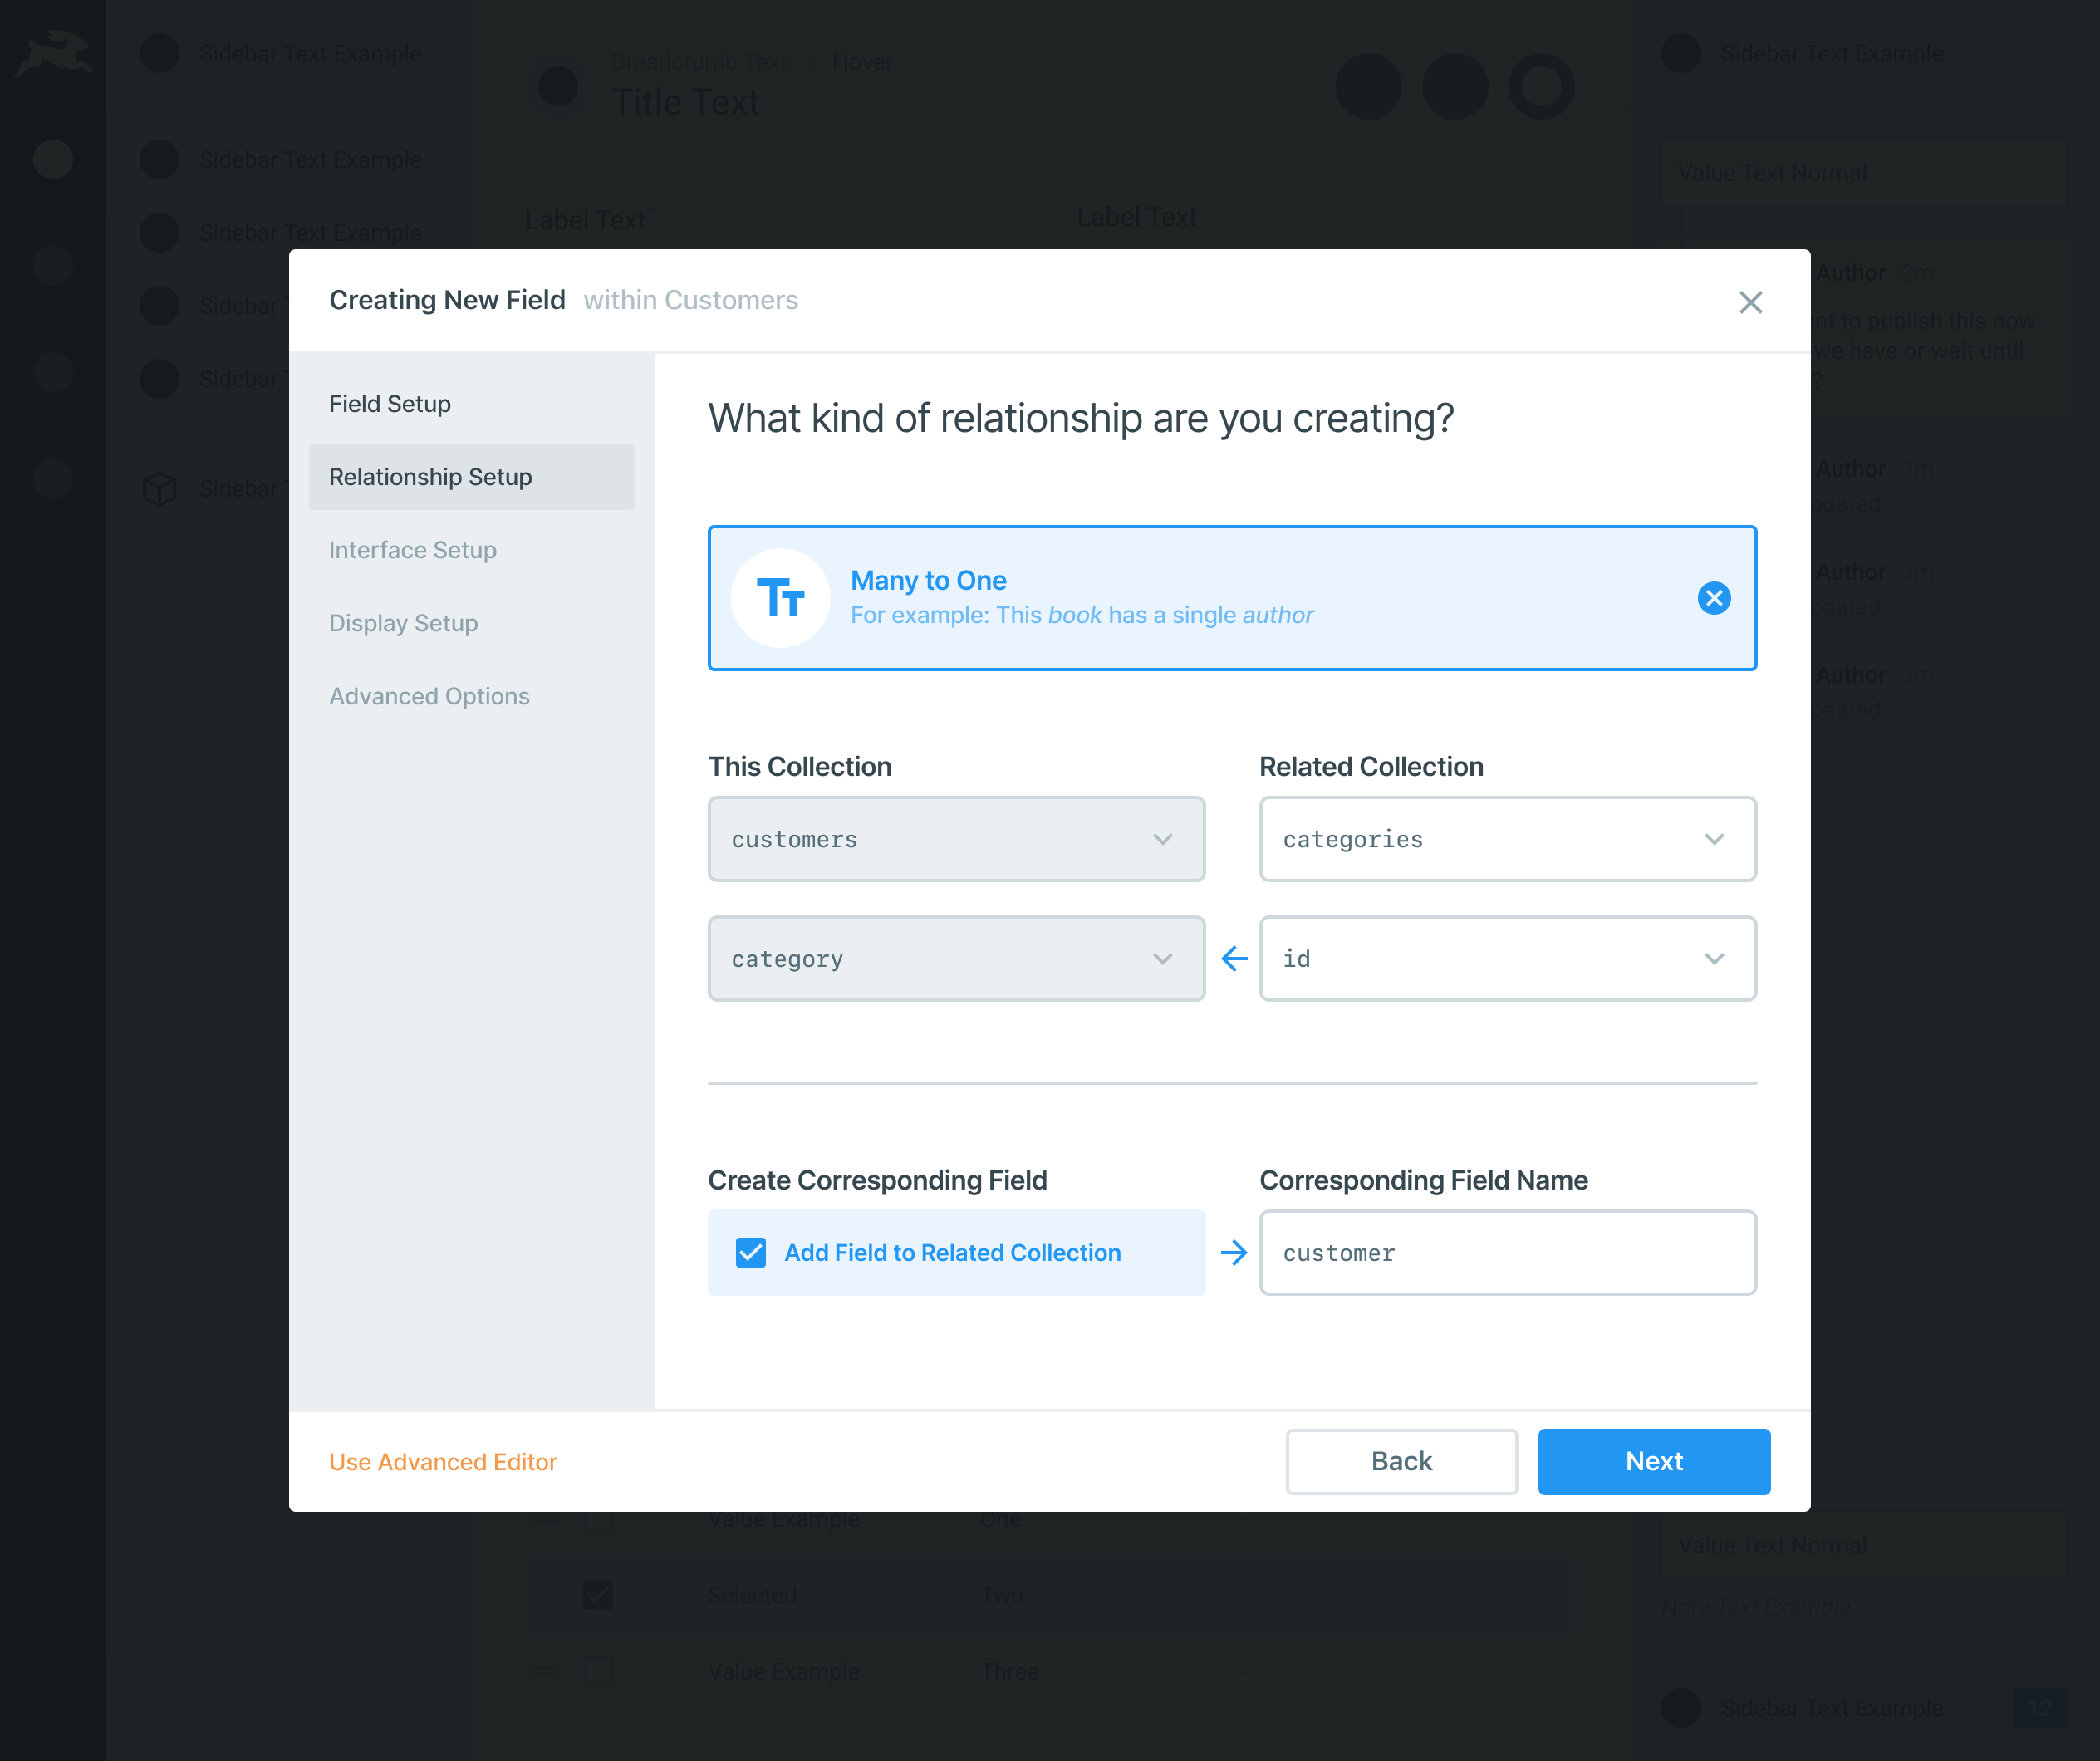The width and height of the screenshot is (2100, 1761).
Task: Click the box icon in the background sidebar
Action: [x=159, y=489]
